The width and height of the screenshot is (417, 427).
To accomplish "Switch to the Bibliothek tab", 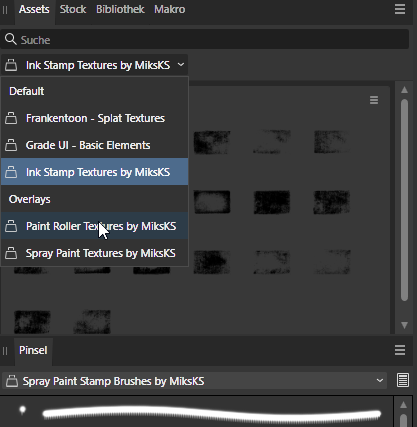I will pyautogui.click(x=120, y=9).
